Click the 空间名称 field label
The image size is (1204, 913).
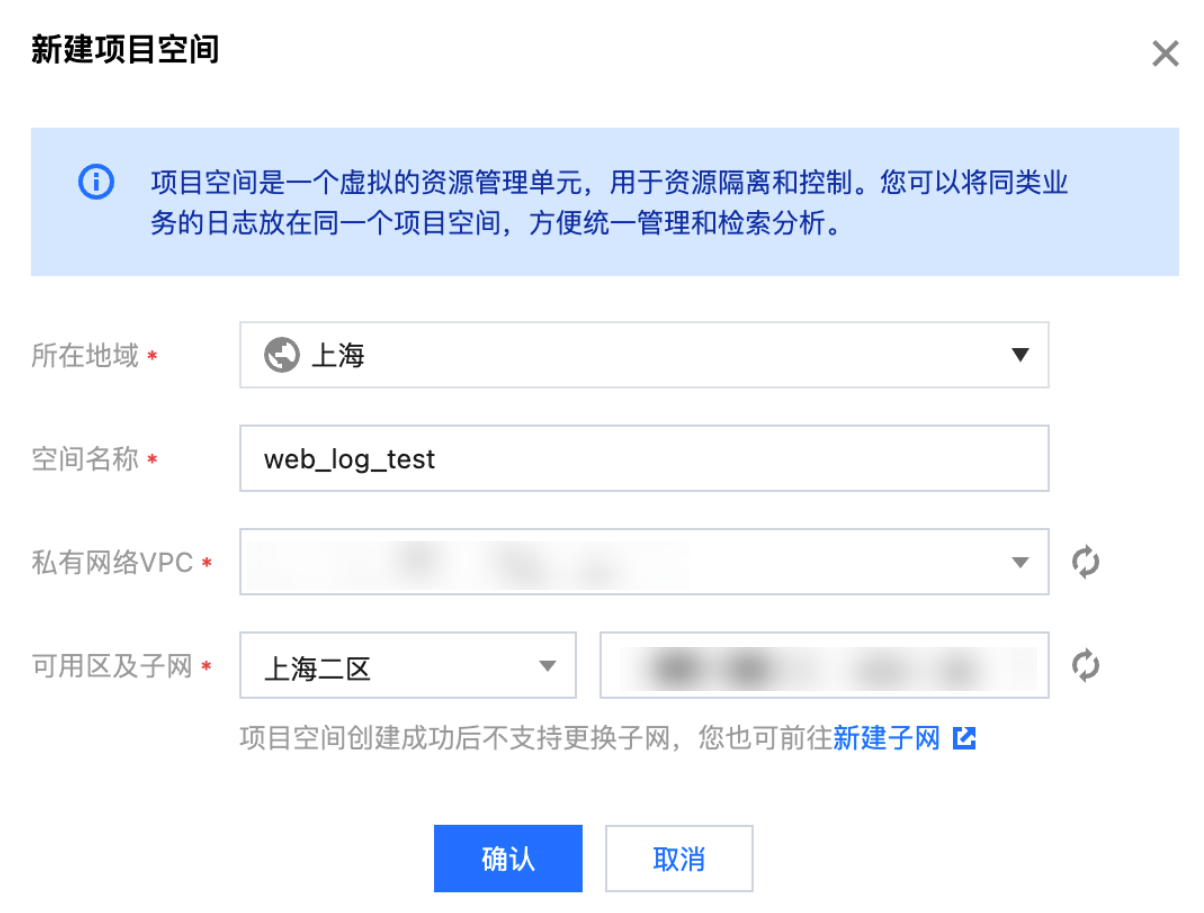tap(85, 460)
